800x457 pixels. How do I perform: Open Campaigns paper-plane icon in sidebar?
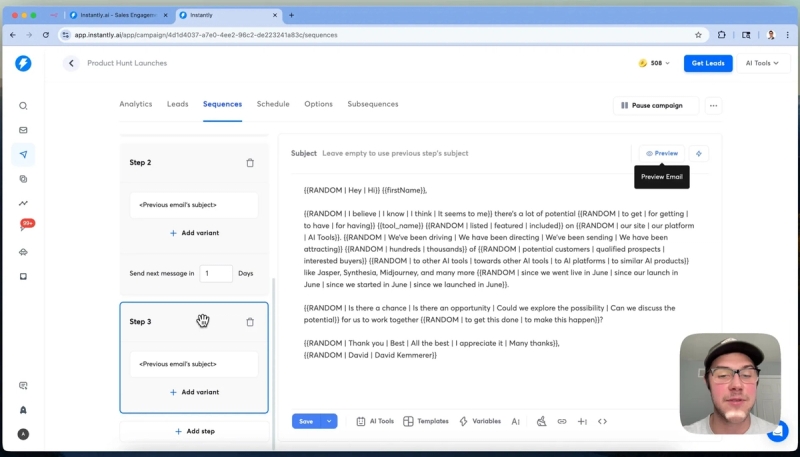point(23,155)
